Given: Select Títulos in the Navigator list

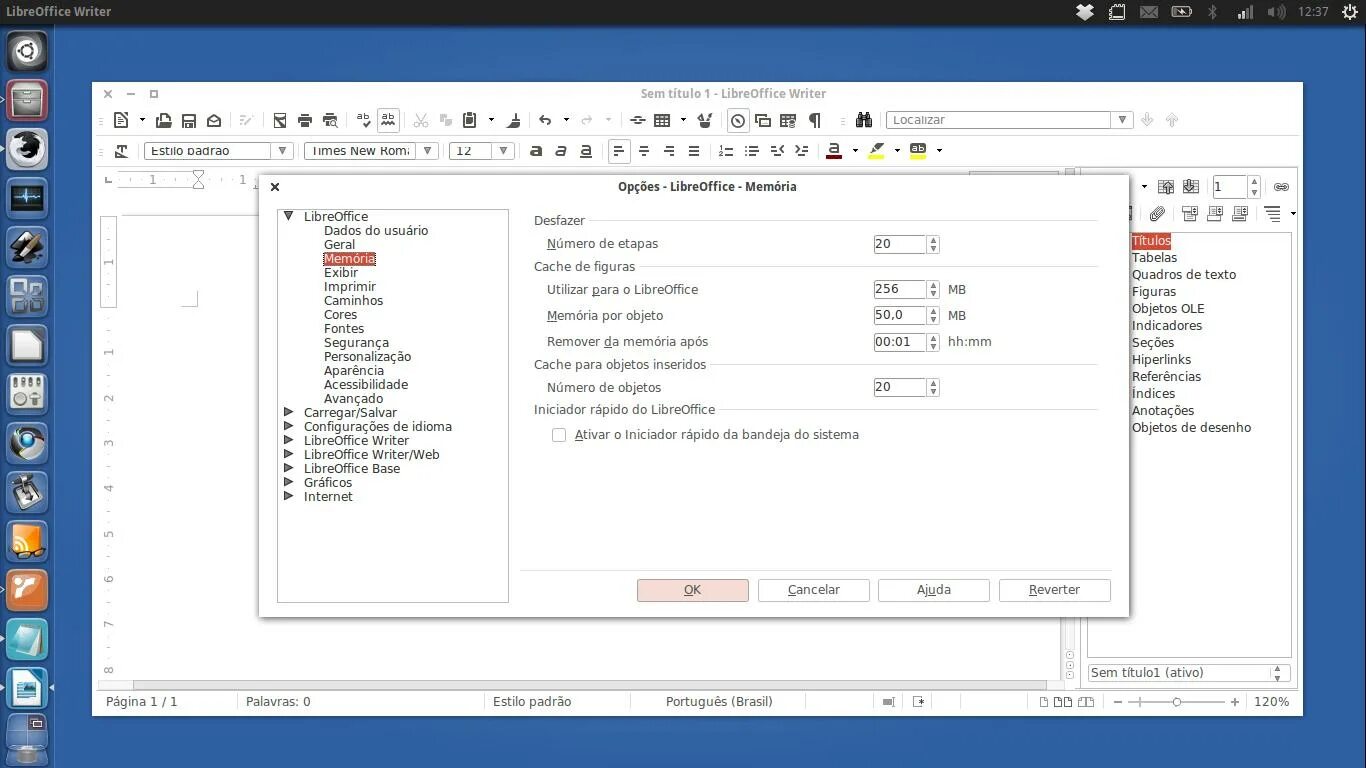Looking at the screenshot, I should 1151,241.
